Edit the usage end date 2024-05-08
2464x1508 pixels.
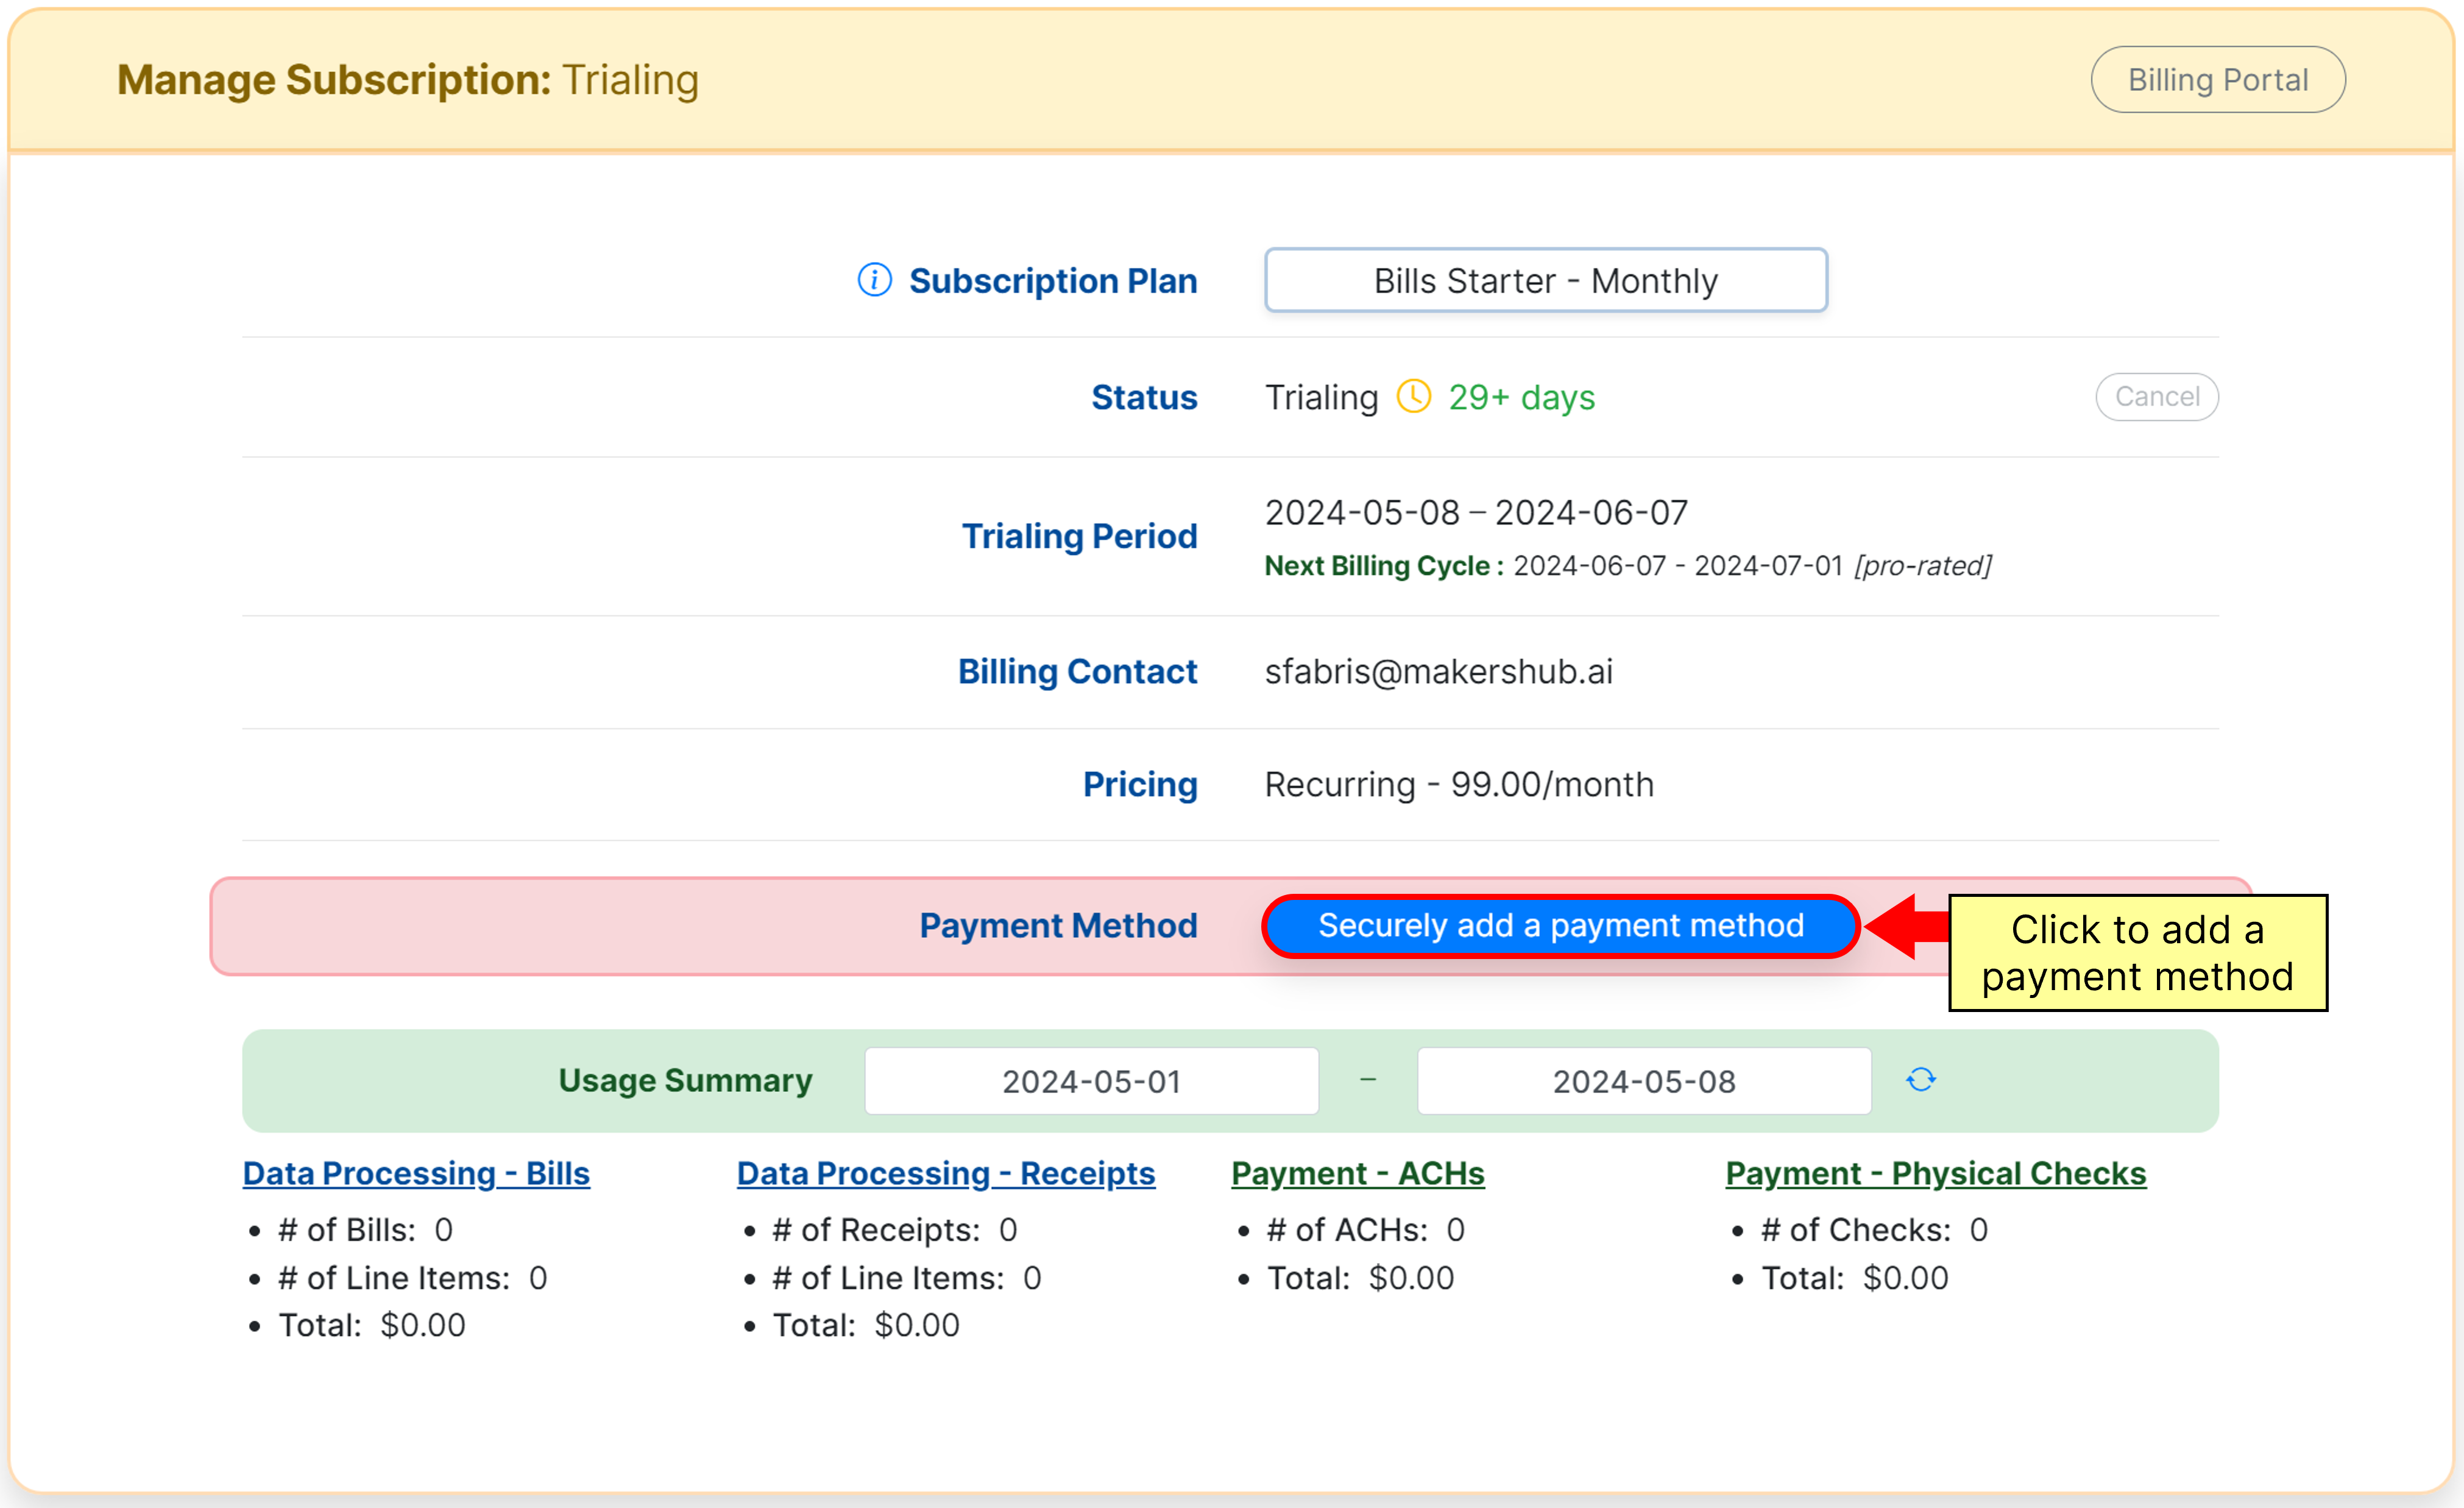1643,1081
